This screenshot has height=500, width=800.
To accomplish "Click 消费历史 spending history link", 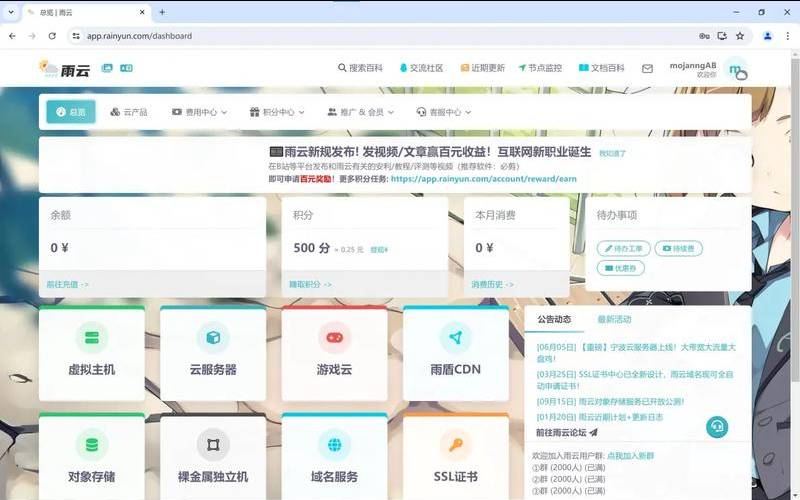I will [492, 284].
